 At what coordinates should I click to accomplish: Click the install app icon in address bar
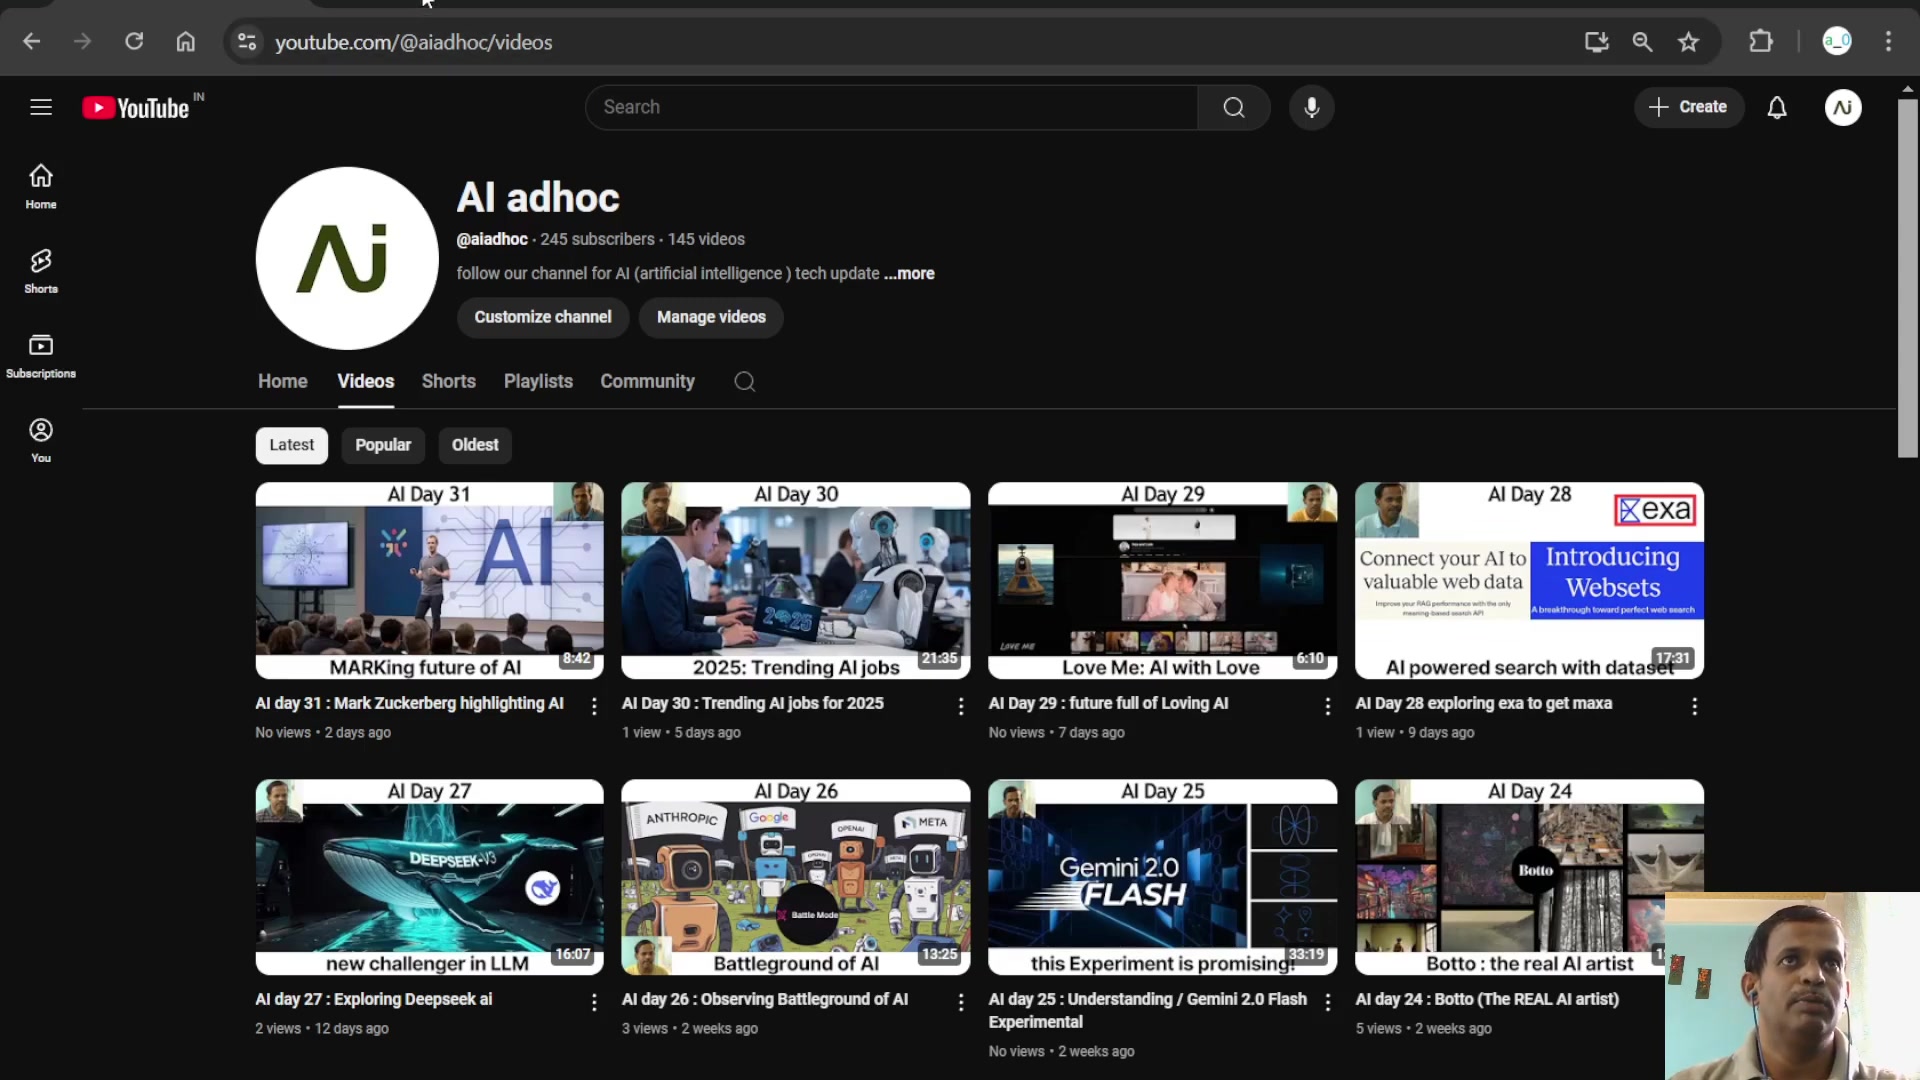1597,42
